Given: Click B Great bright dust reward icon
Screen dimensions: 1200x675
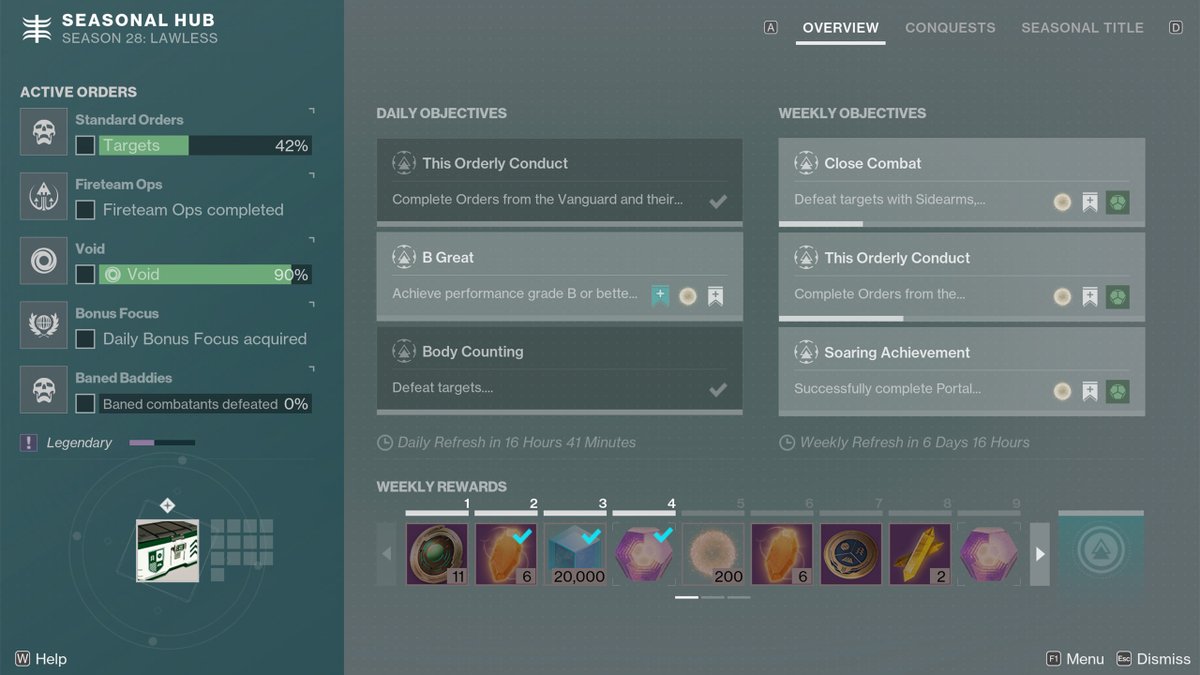Looking at the screenshot, I should click(x=687, y=296).
